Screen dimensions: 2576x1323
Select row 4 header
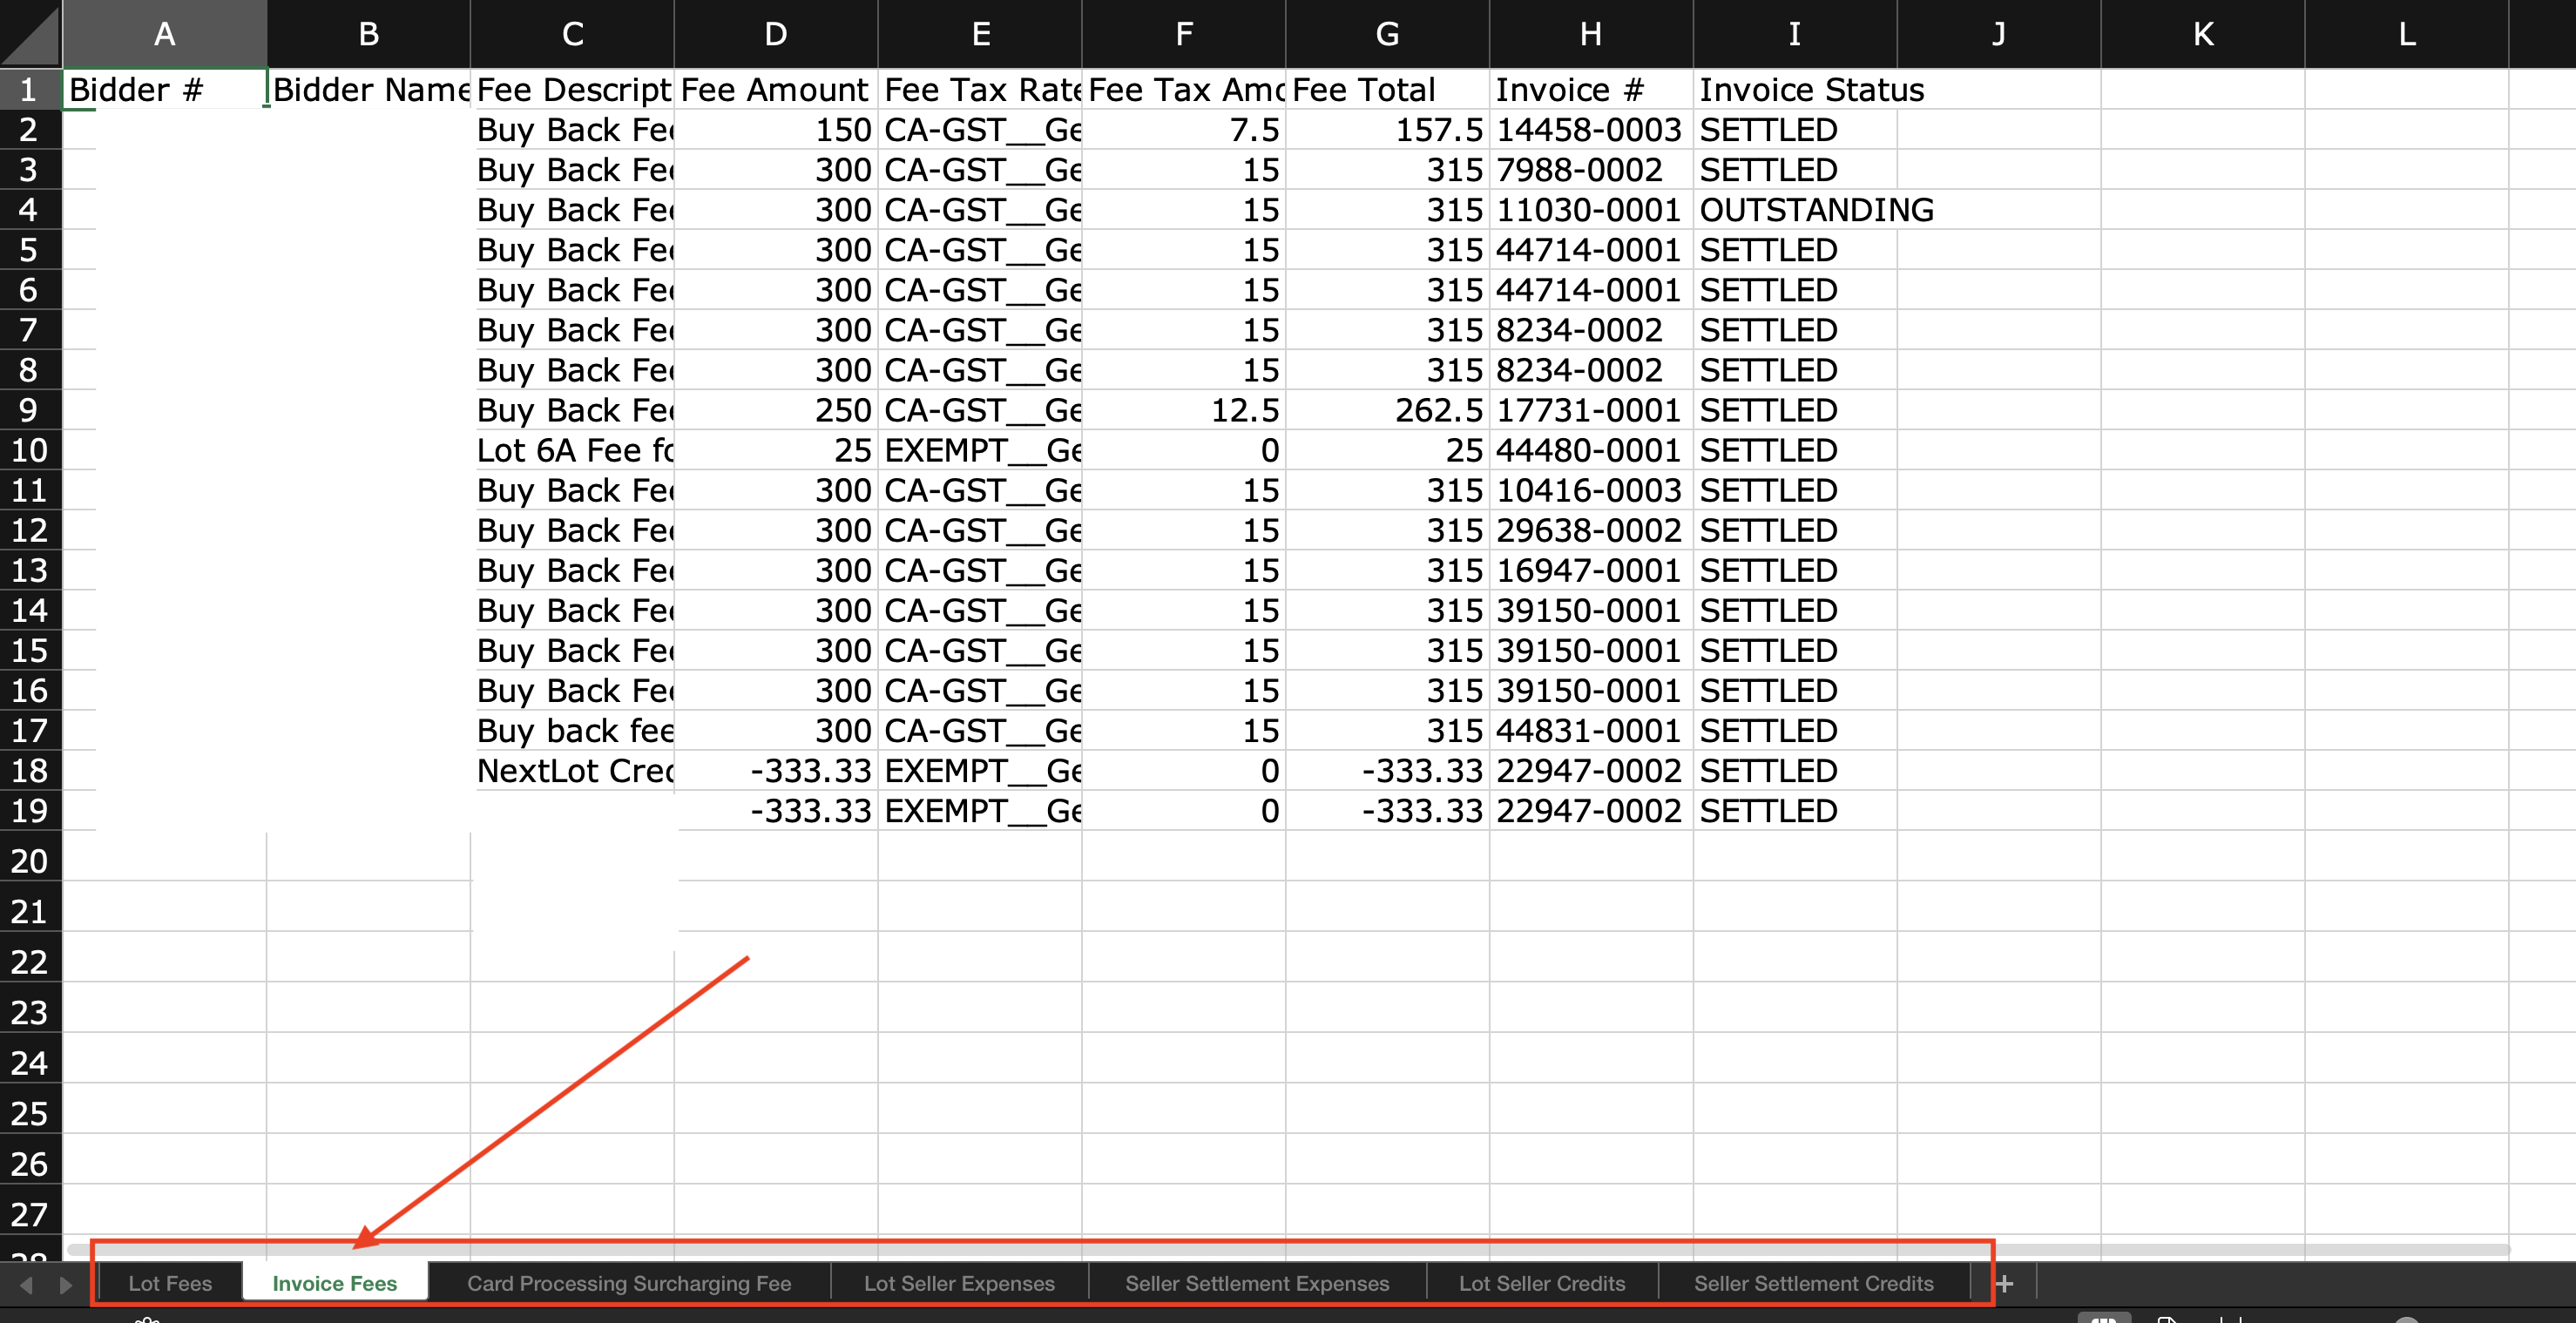pos(31,210)
